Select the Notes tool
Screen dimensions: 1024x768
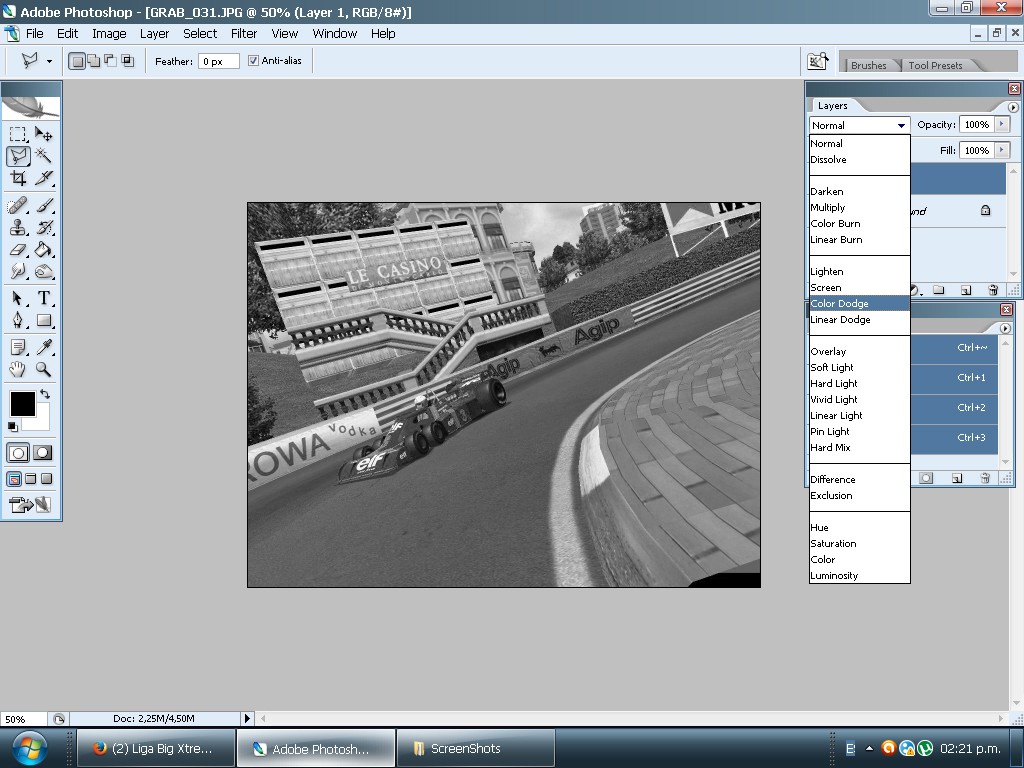18,347
